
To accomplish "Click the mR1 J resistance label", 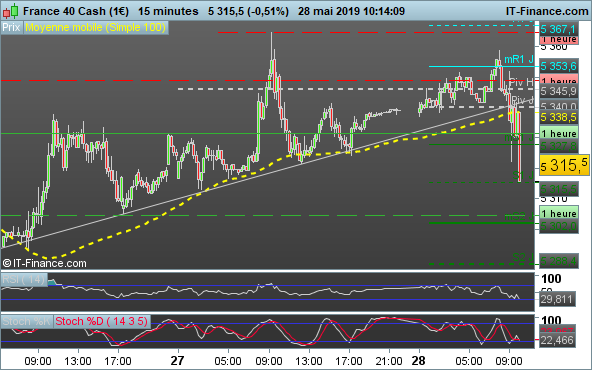I will [x=519, y=59].
